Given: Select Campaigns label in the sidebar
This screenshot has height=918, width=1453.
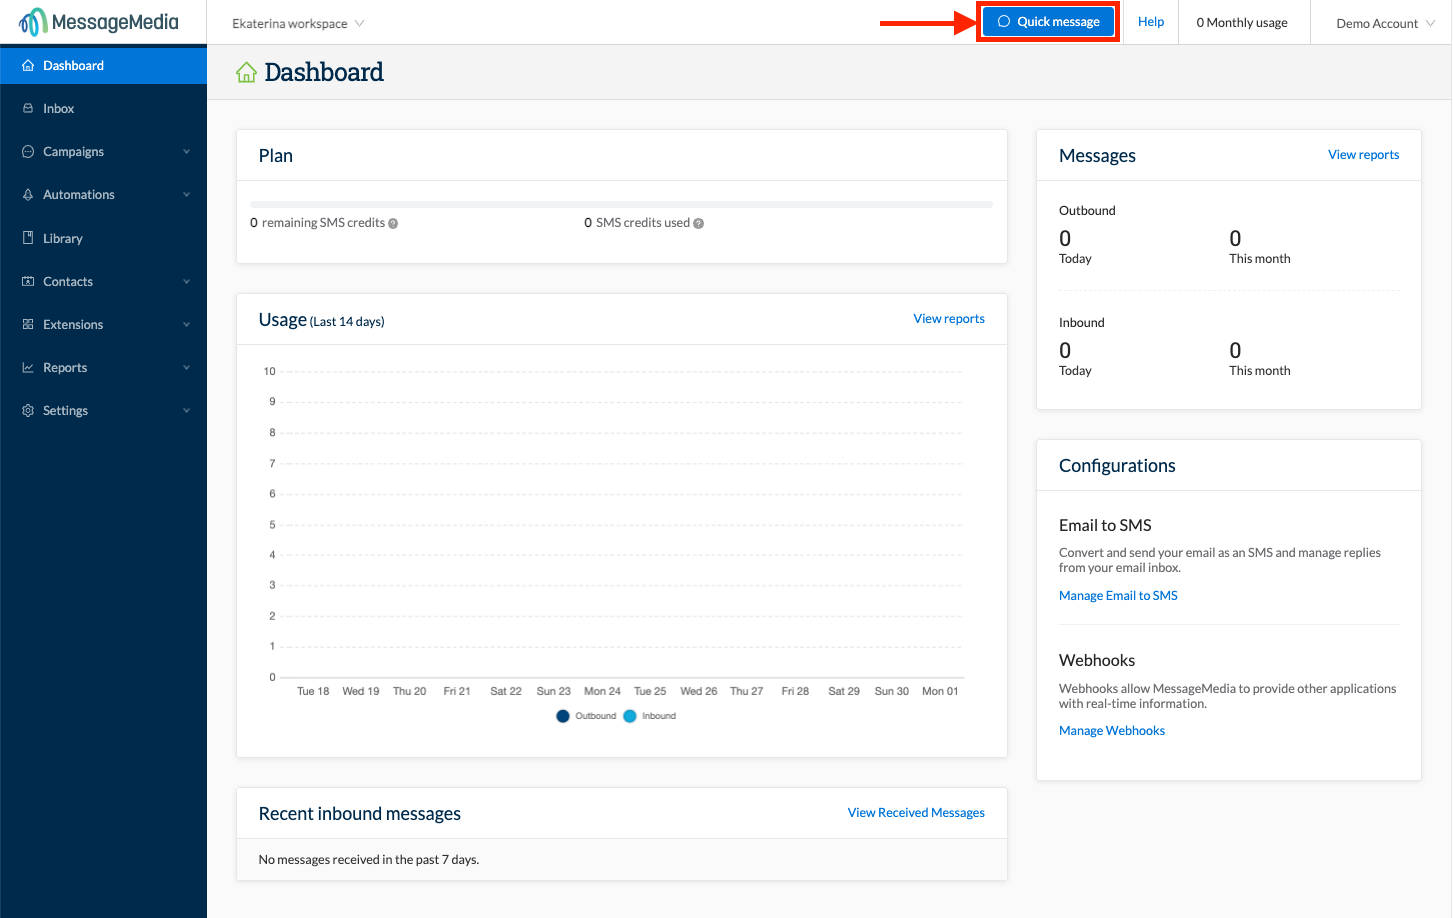Looking at the screenshot, I should [73, 152].
